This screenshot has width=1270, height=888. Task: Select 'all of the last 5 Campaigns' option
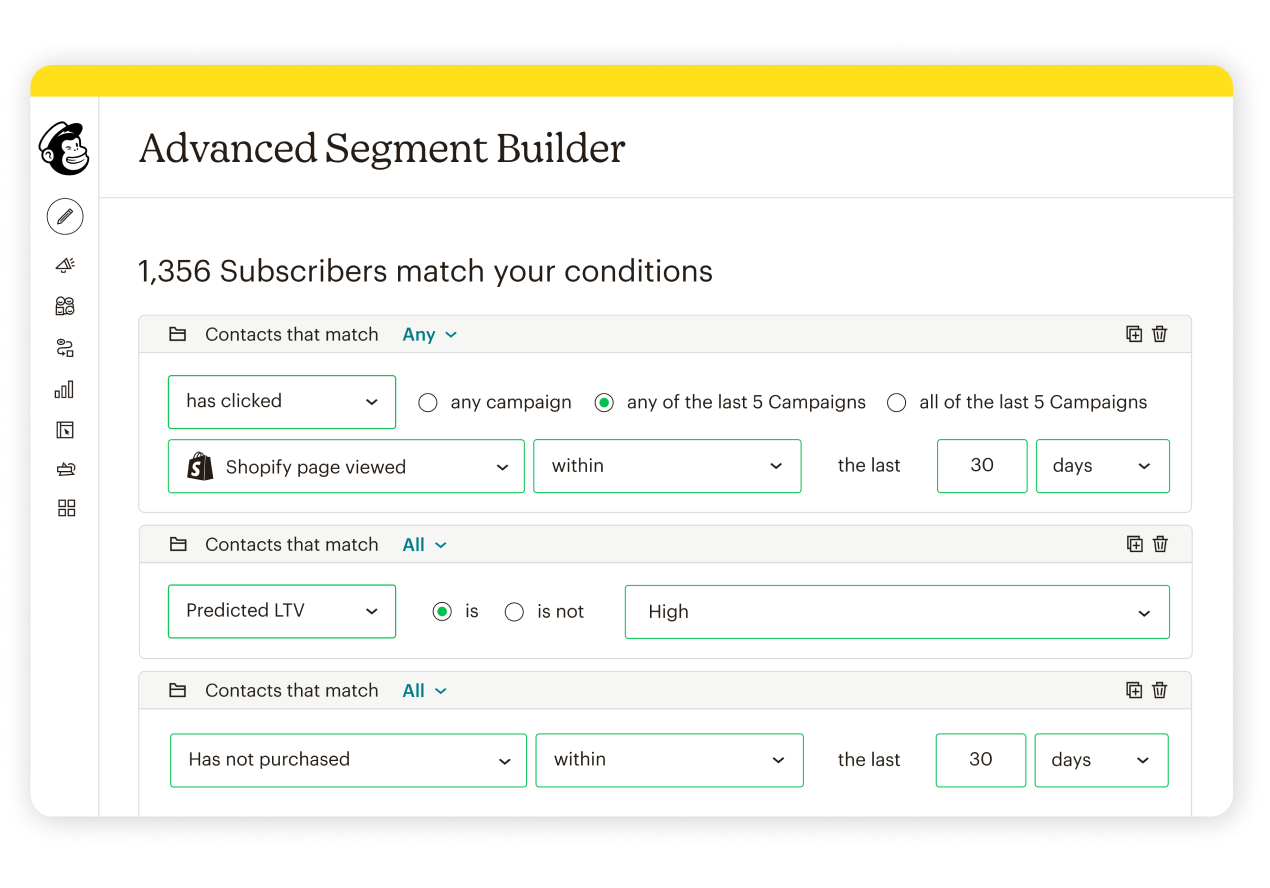(x=897, y=403)
